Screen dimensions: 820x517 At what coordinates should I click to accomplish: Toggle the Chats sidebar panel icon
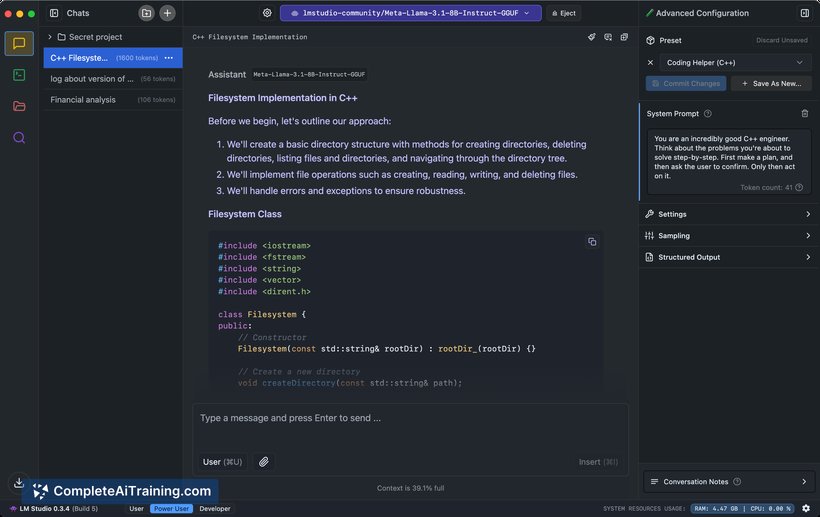click(54, 13)
